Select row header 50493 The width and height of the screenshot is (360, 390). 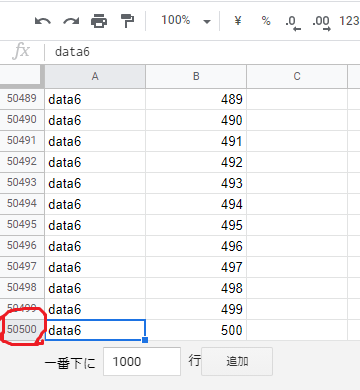coord(22,183)
